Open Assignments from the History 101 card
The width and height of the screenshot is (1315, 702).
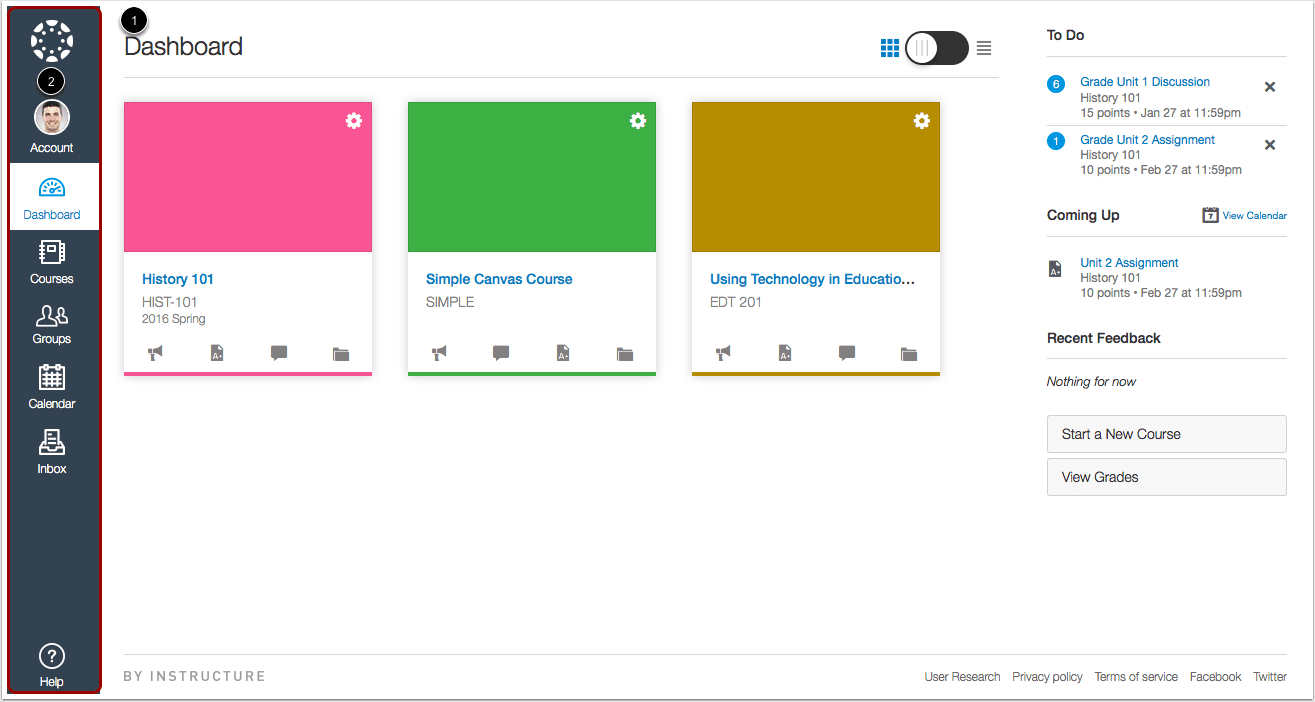[x=216, y=353]
